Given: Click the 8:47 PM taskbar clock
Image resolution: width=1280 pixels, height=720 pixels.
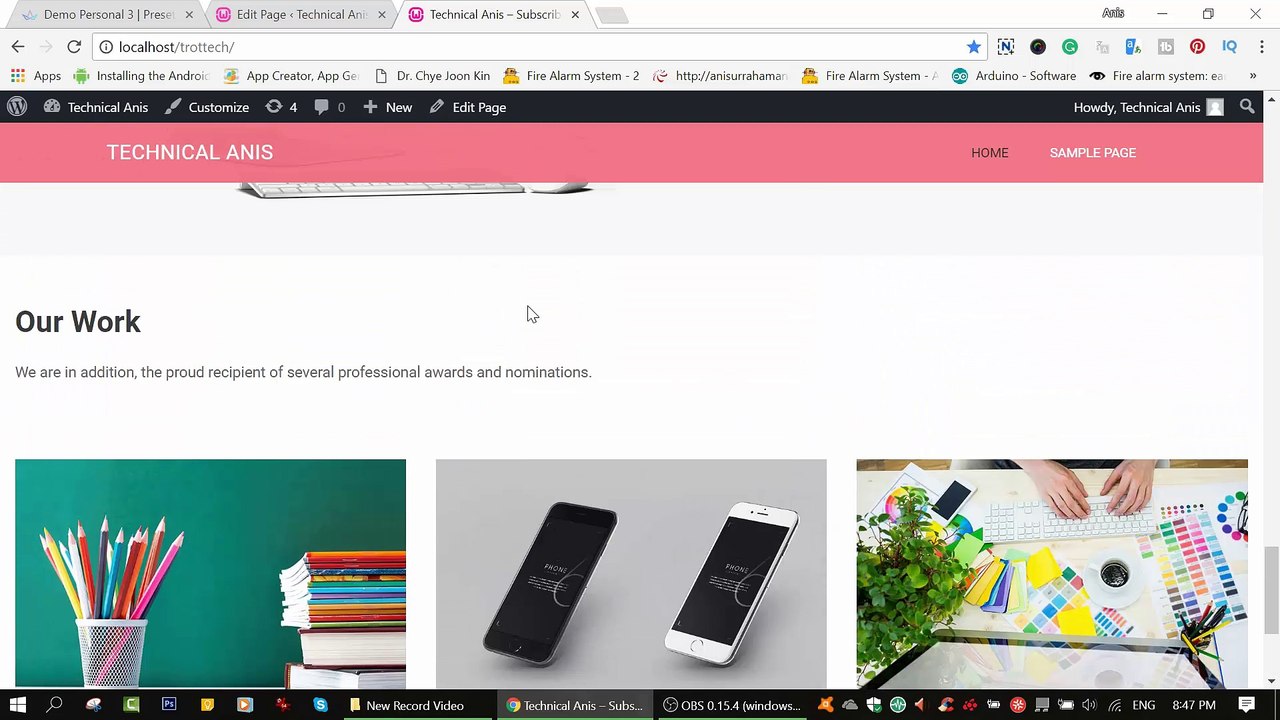Looking at the screenshot, I should click(1194, 705).
